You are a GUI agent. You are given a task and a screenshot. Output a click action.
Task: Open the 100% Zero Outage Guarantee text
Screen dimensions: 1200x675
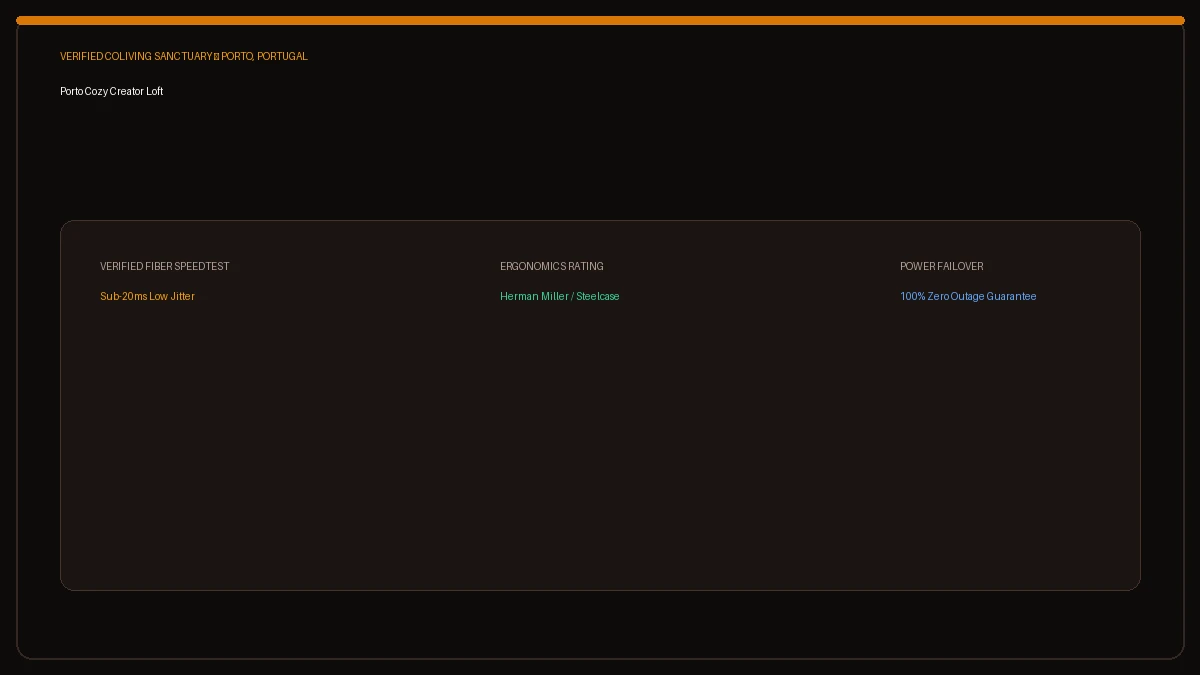click(x=968, y=296)
